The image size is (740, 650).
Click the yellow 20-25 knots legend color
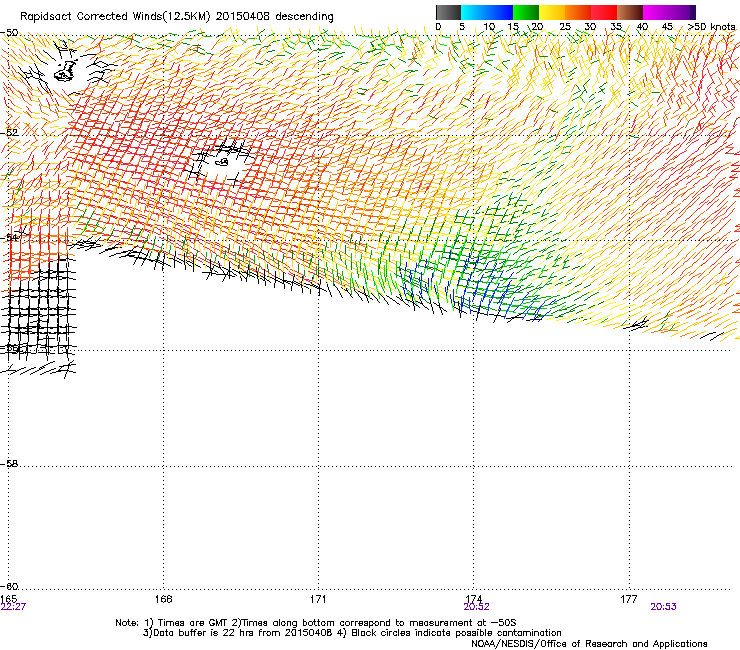tap(552, 12)
